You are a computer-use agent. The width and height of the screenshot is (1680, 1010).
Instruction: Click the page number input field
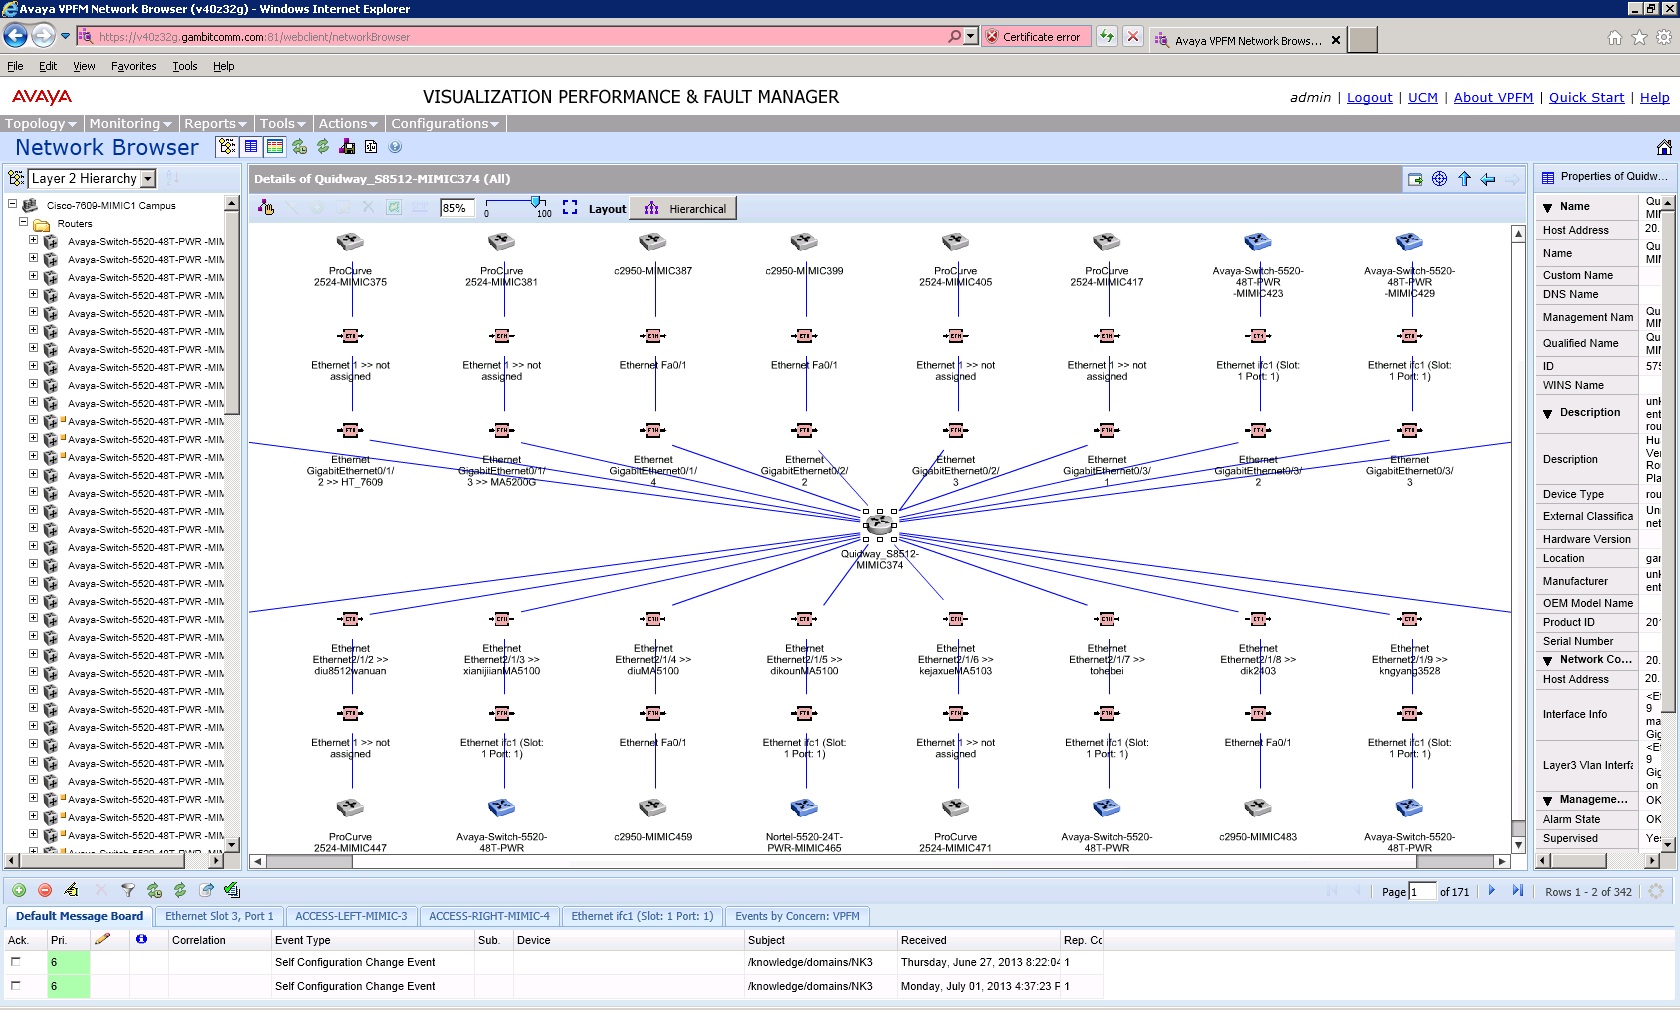[1421, 891]
